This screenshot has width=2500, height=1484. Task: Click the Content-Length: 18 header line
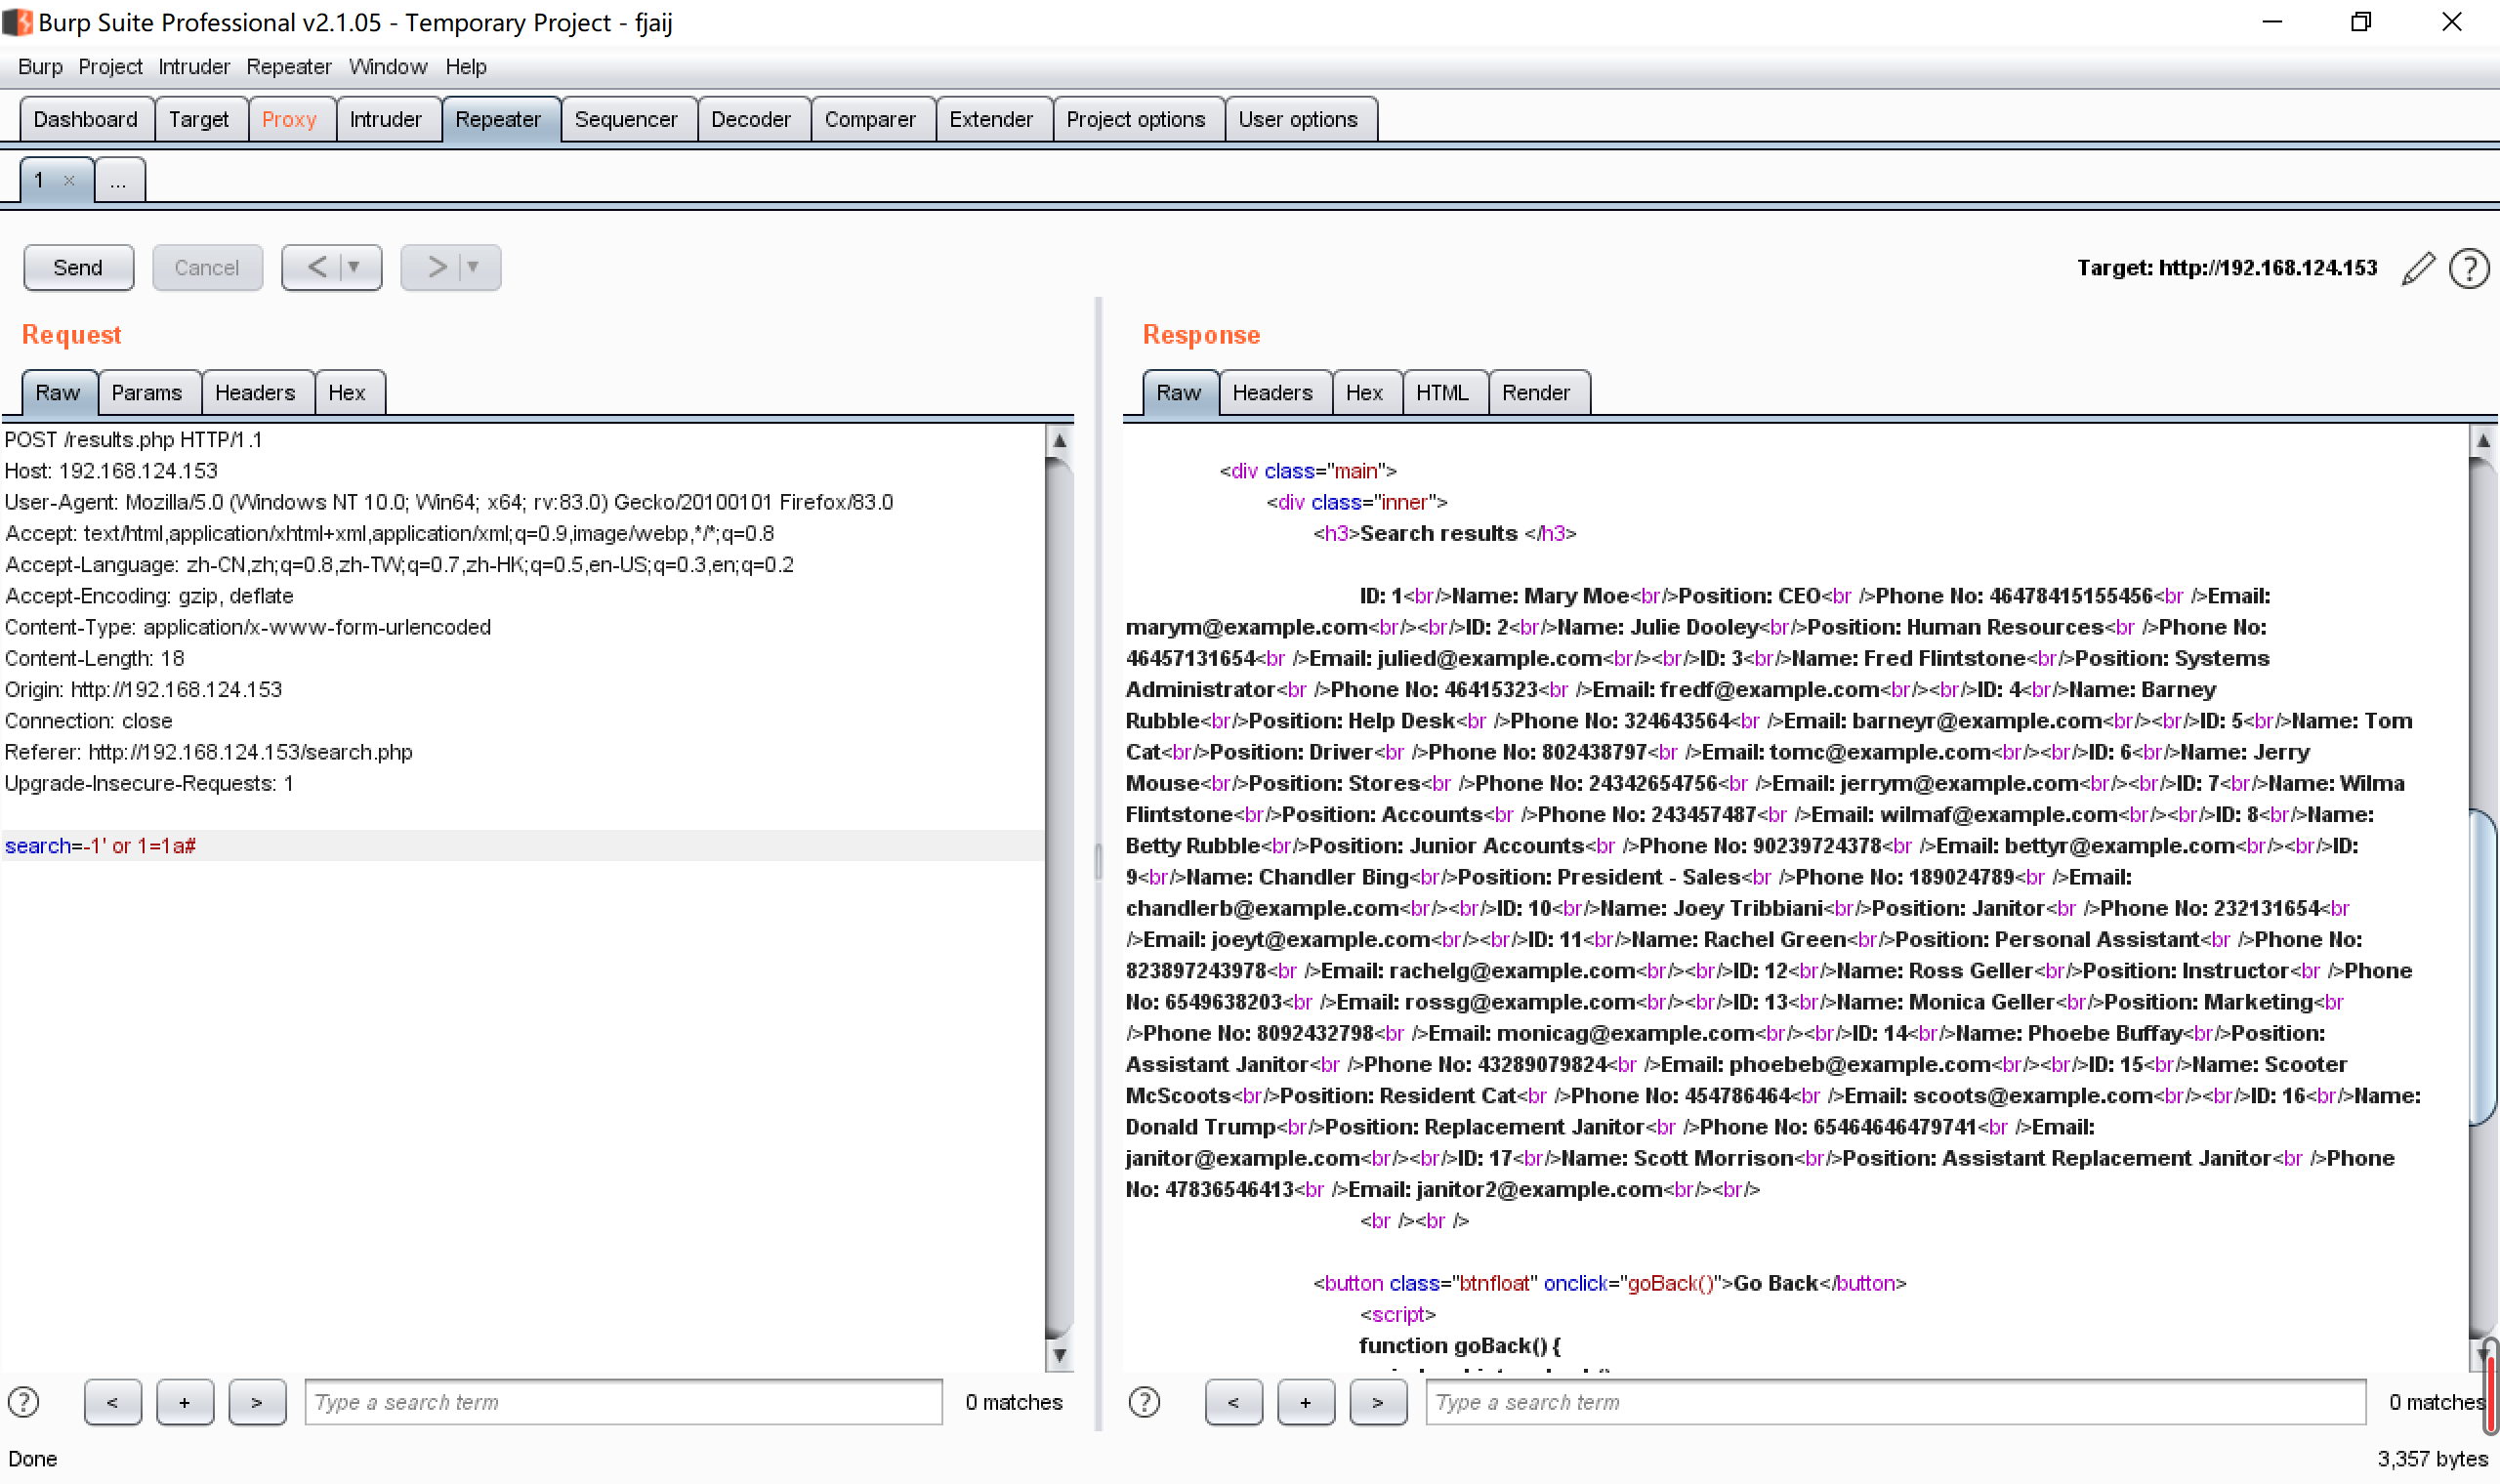tap(95, 659)
